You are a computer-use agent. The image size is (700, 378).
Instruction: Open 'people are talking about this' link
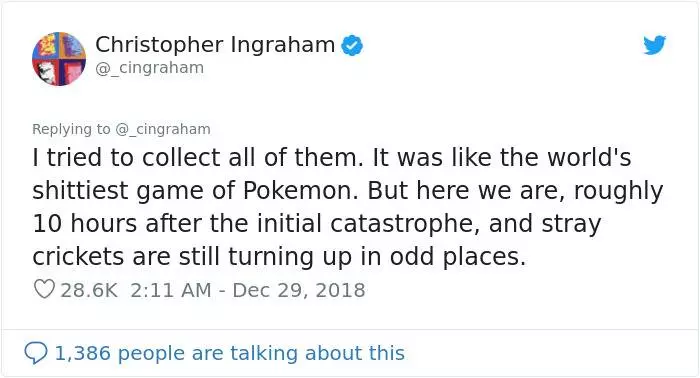[x=261, y=353]
